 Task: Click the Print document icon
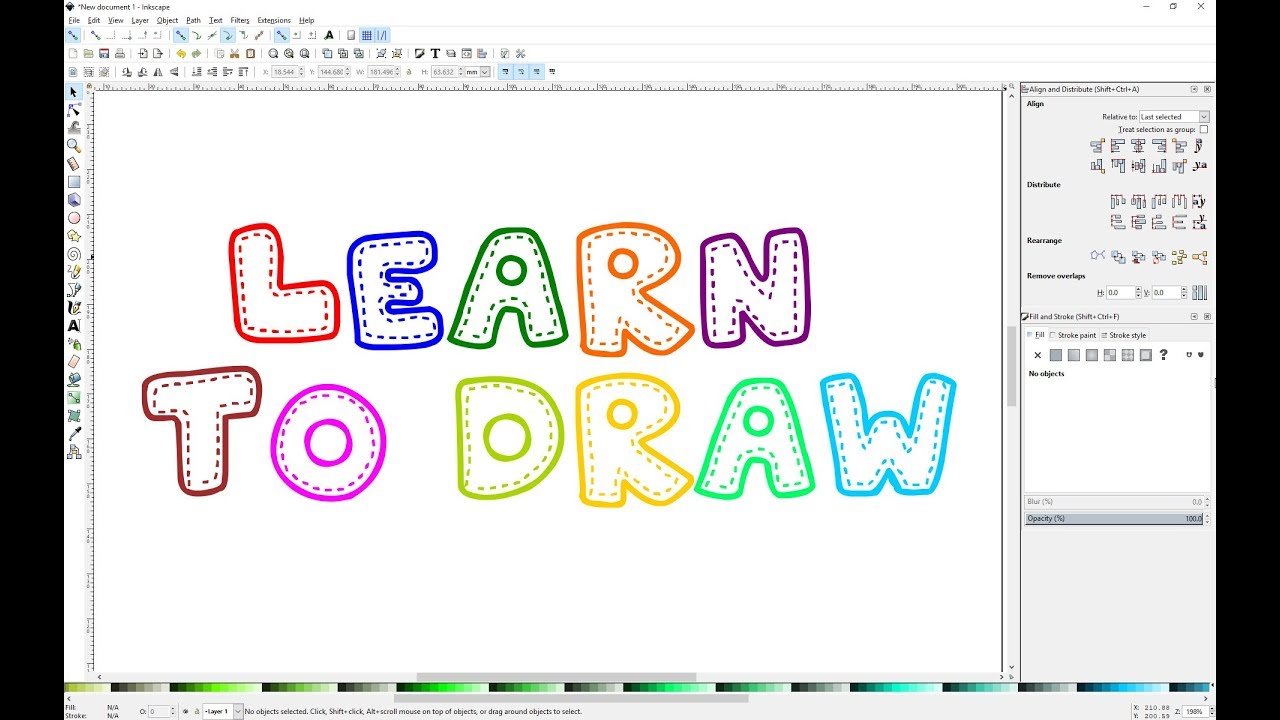click(x=120, y=53)
